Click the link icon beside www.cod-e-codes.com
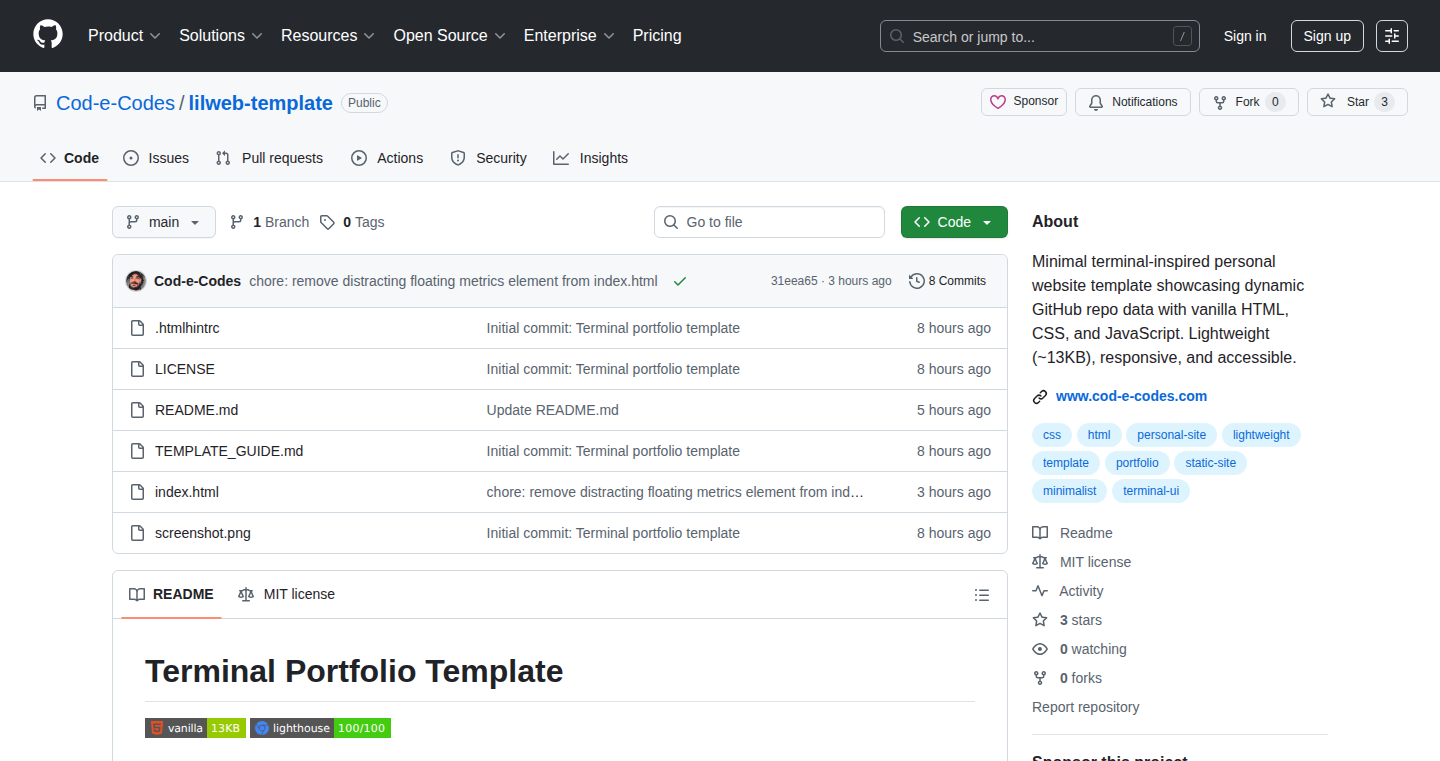 pos(1040,397)
